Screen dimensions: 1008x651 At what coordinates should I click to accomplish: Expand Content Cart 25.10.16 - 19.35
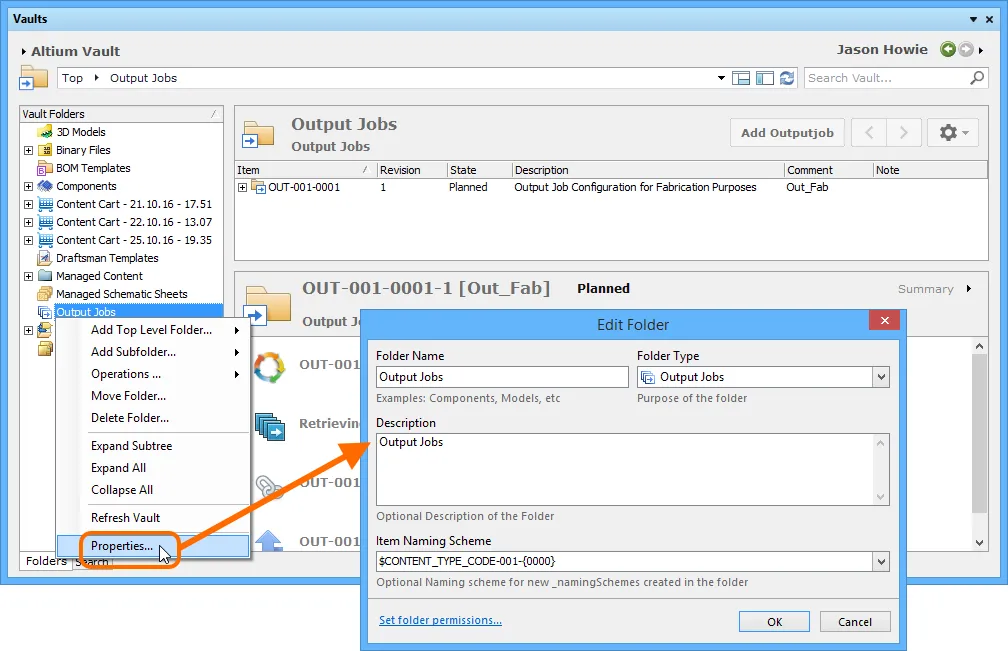point(28,240)
